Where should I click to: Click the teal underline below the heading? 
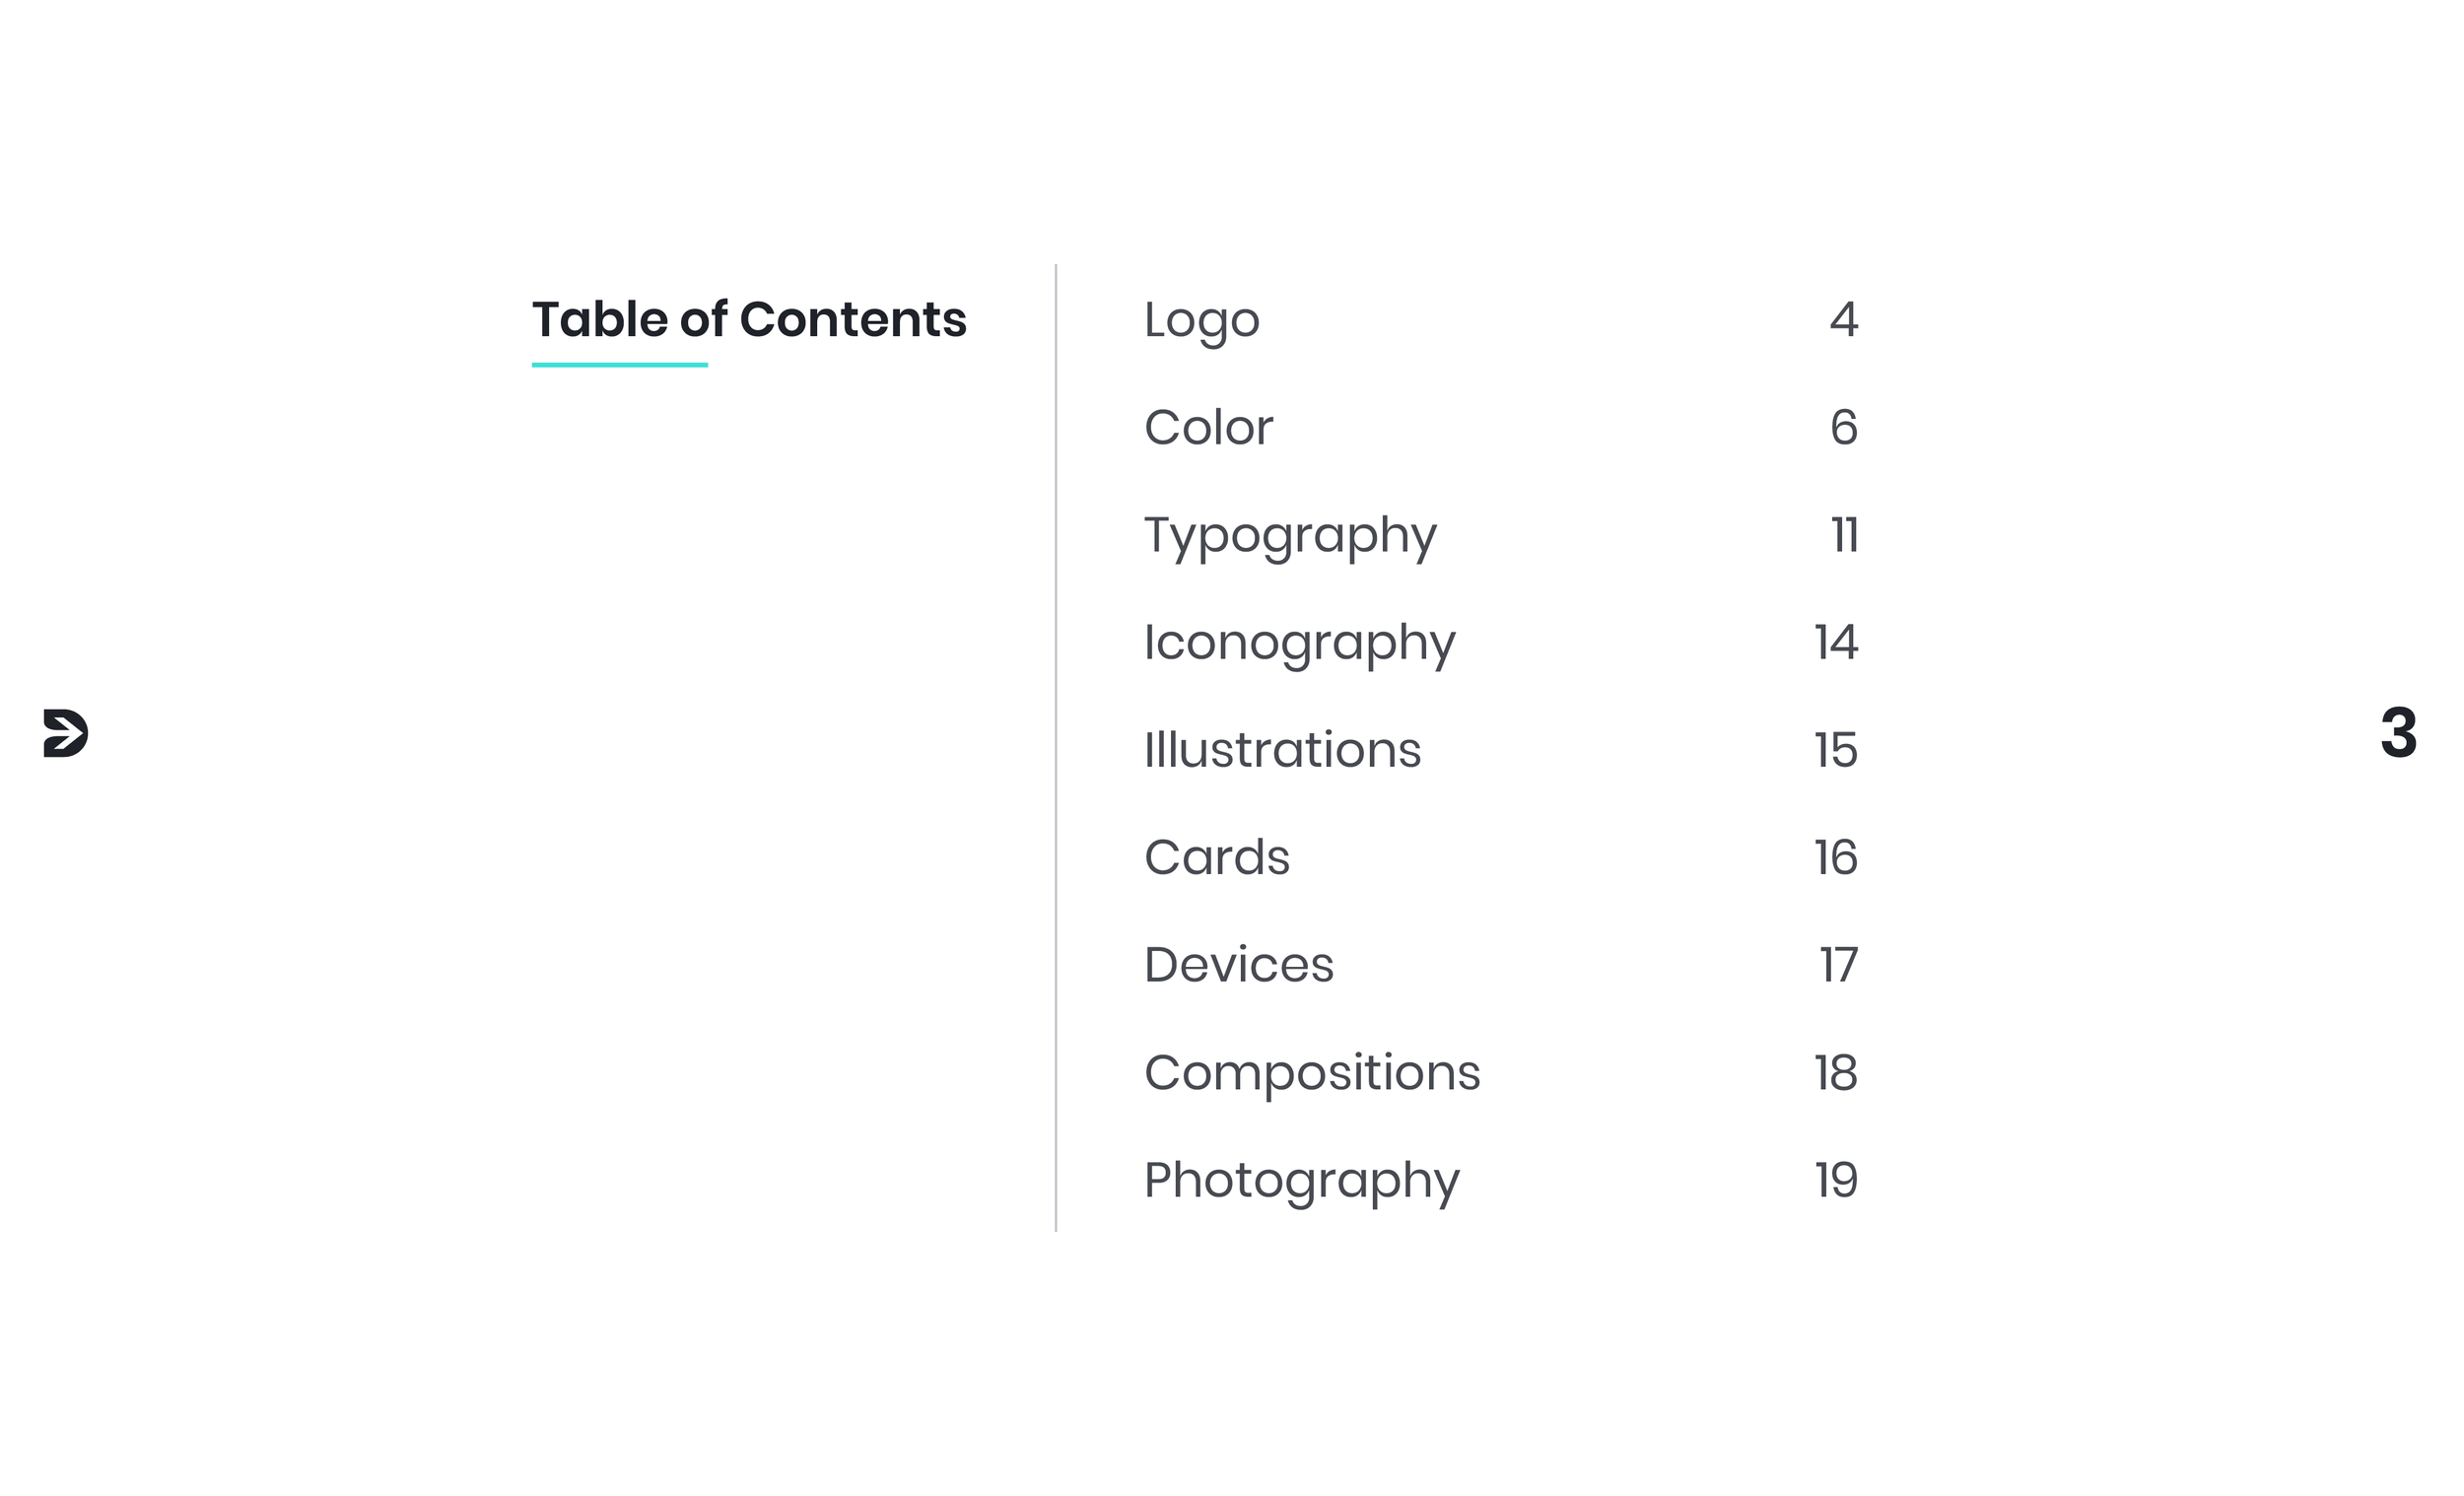pos(620,365)
